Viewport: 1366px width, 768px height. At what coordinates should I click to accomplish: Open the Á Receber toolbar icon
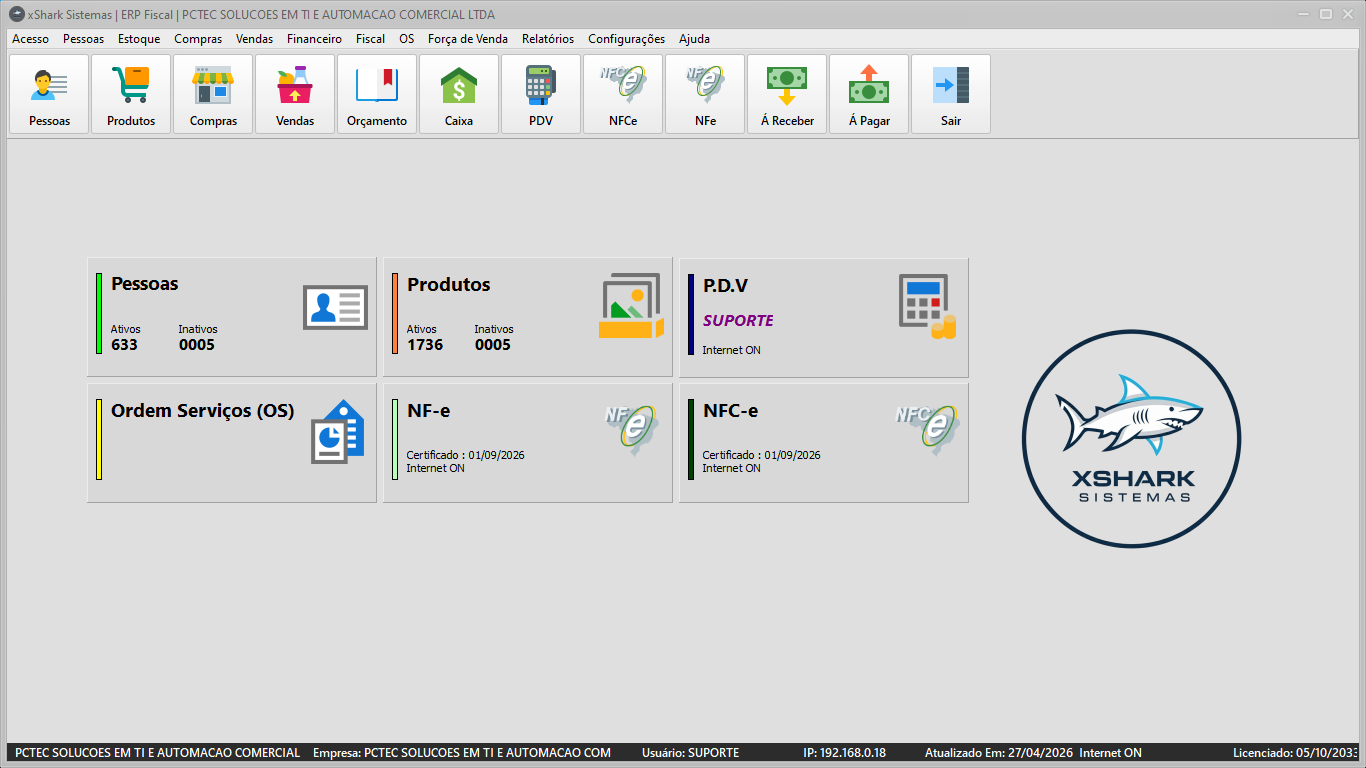point(787,94)
